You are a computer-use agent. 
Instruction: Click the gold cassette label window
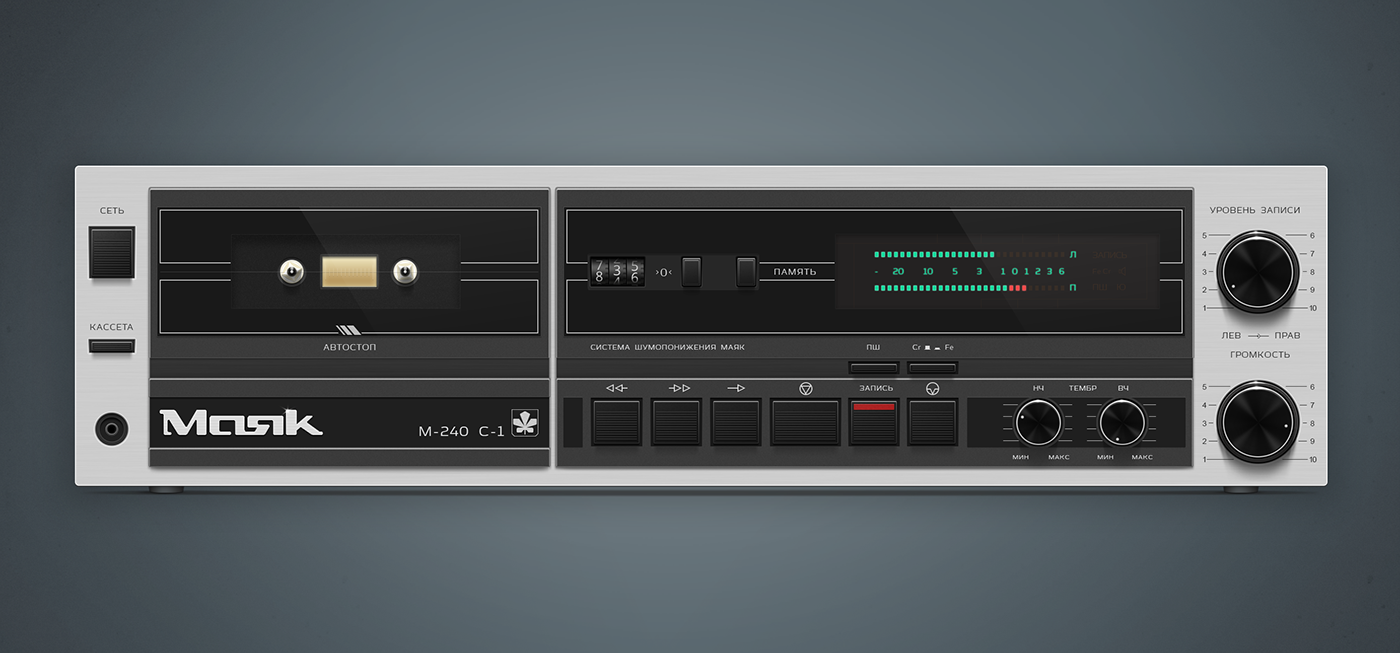(x=349, y=271)
